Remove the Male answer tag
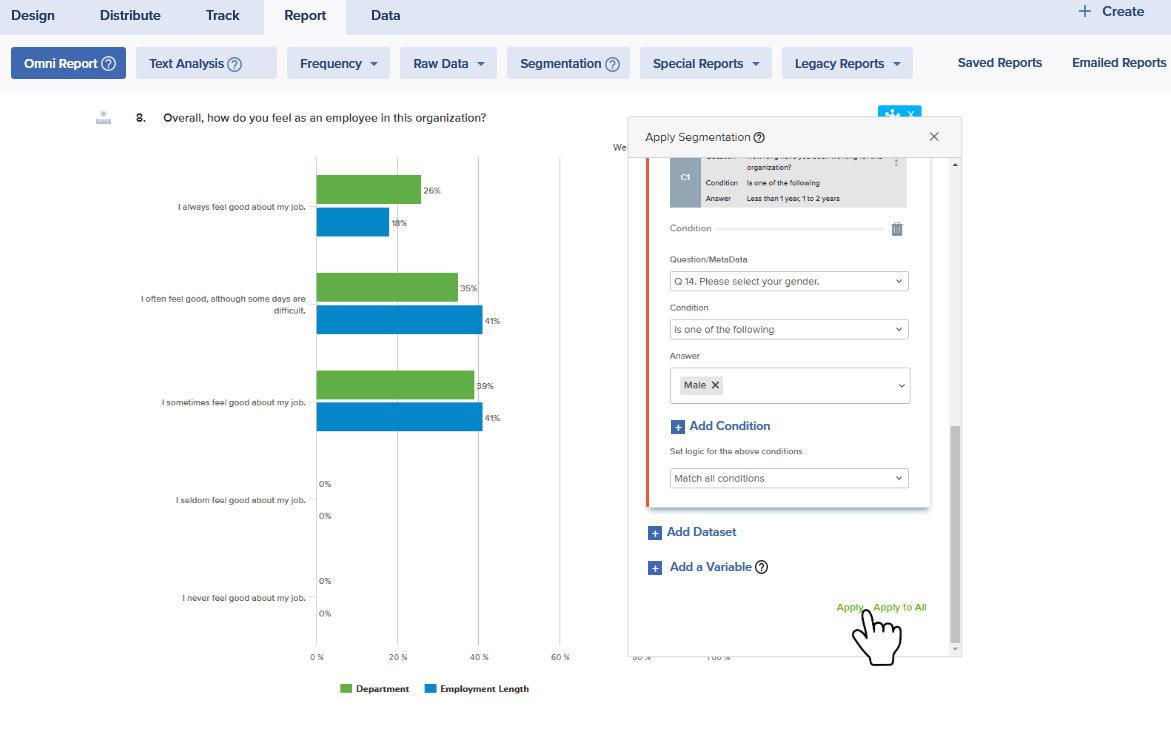Screen dimensions: 1171x749 click(x=716, y=385)
